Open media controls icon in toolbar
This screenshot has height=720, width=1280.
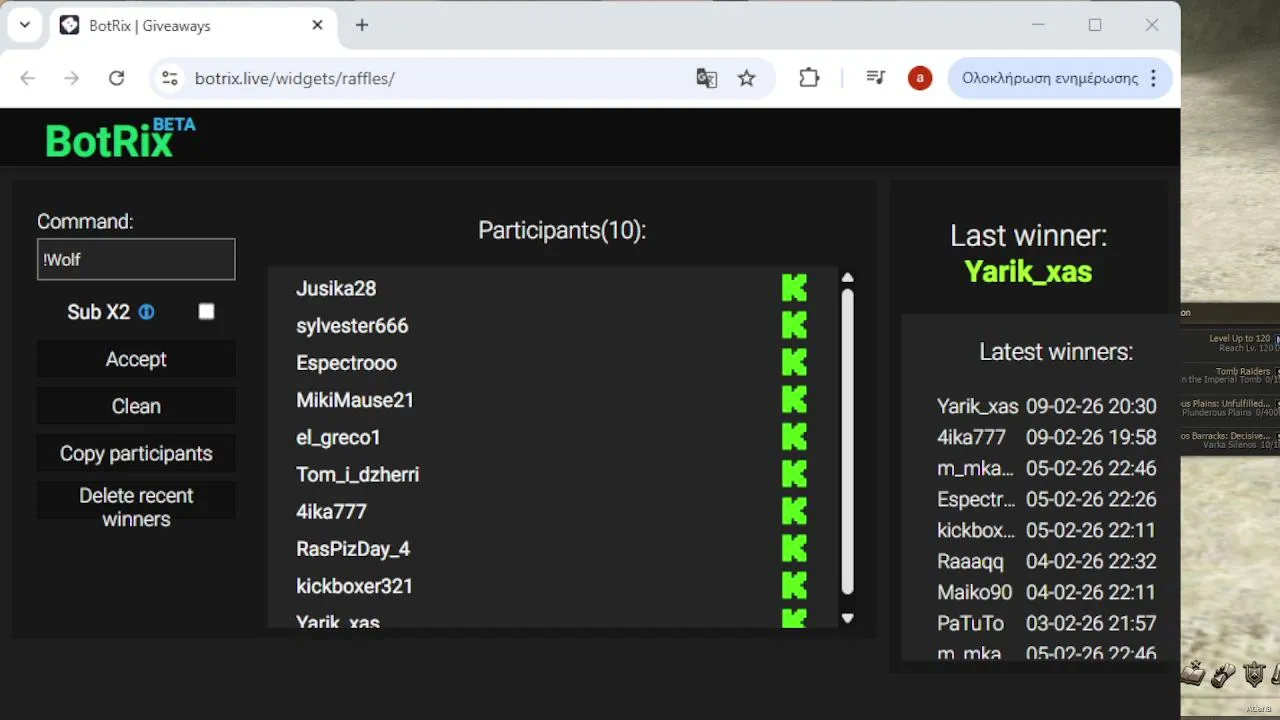[876, 78]
